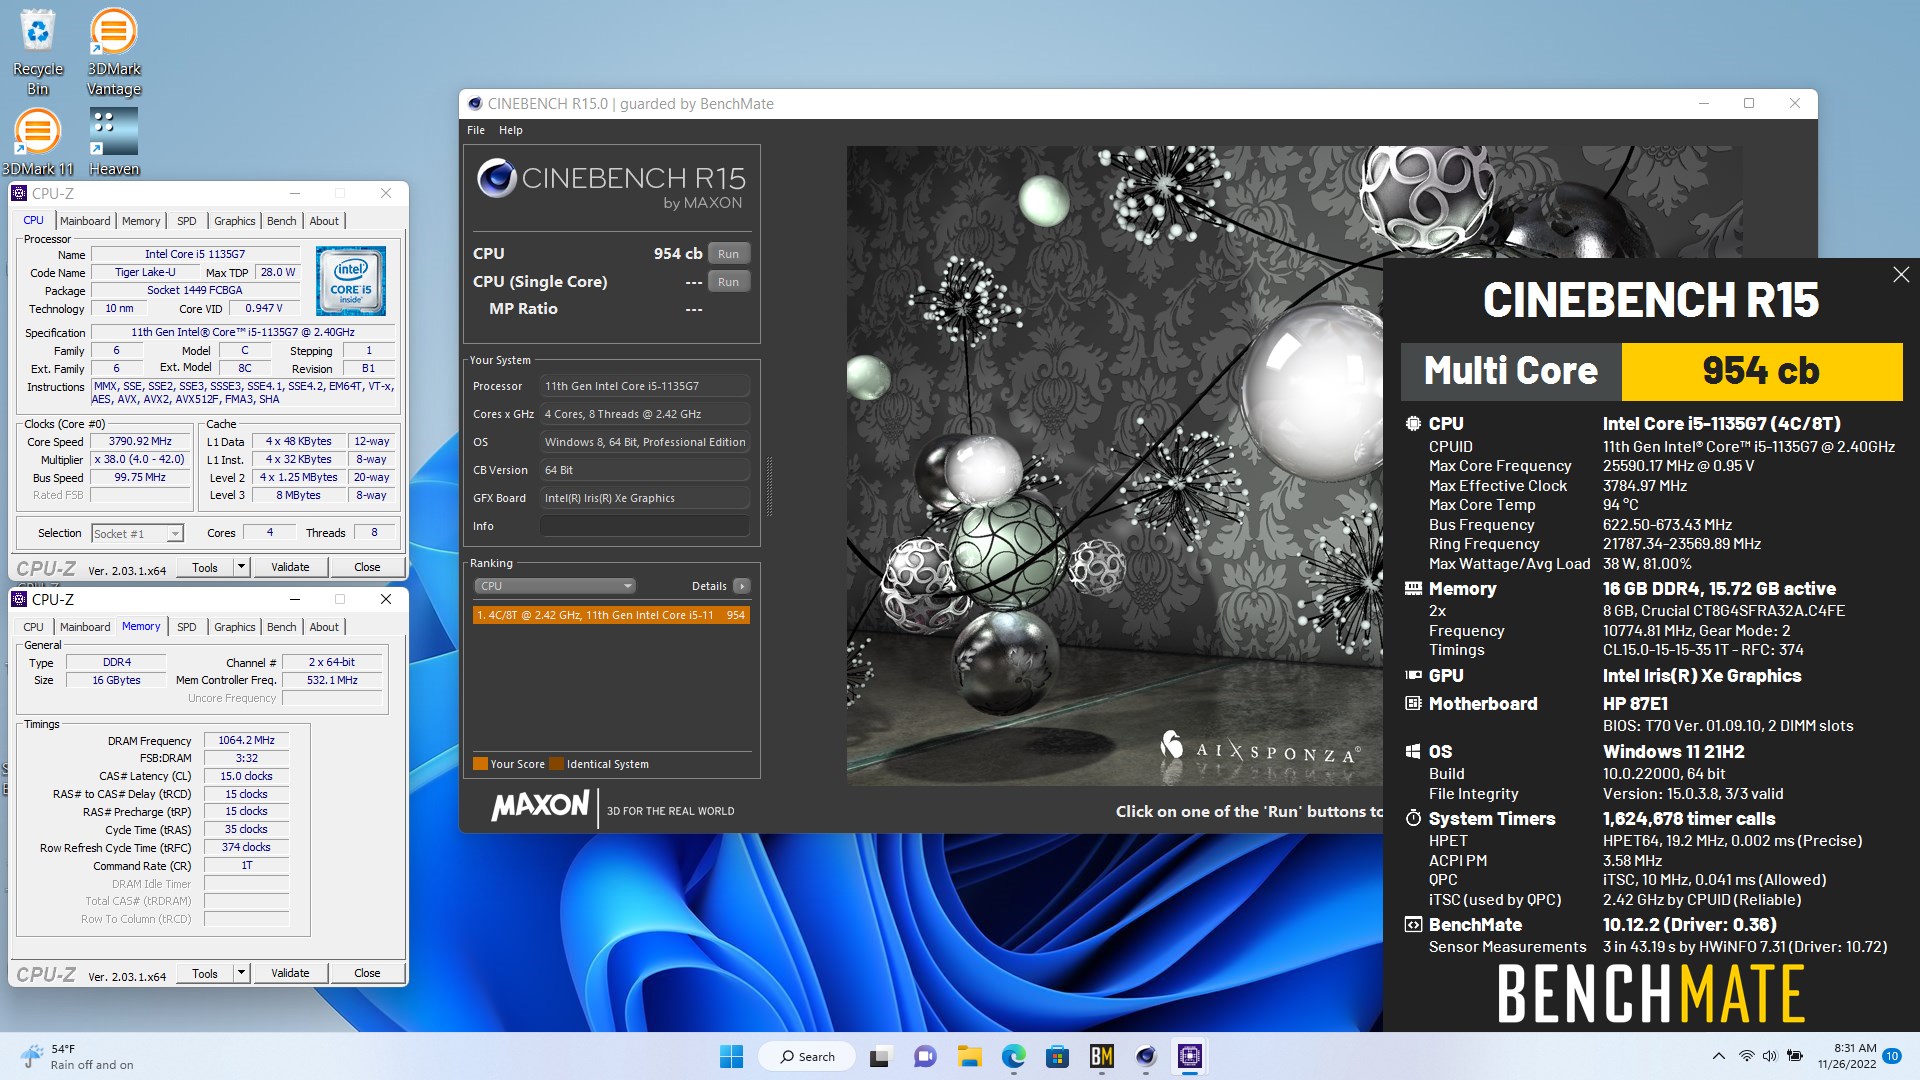Switch to Cinebench on the taskbar
Screen dimensions: 1920x1080
(1145, 1056)
